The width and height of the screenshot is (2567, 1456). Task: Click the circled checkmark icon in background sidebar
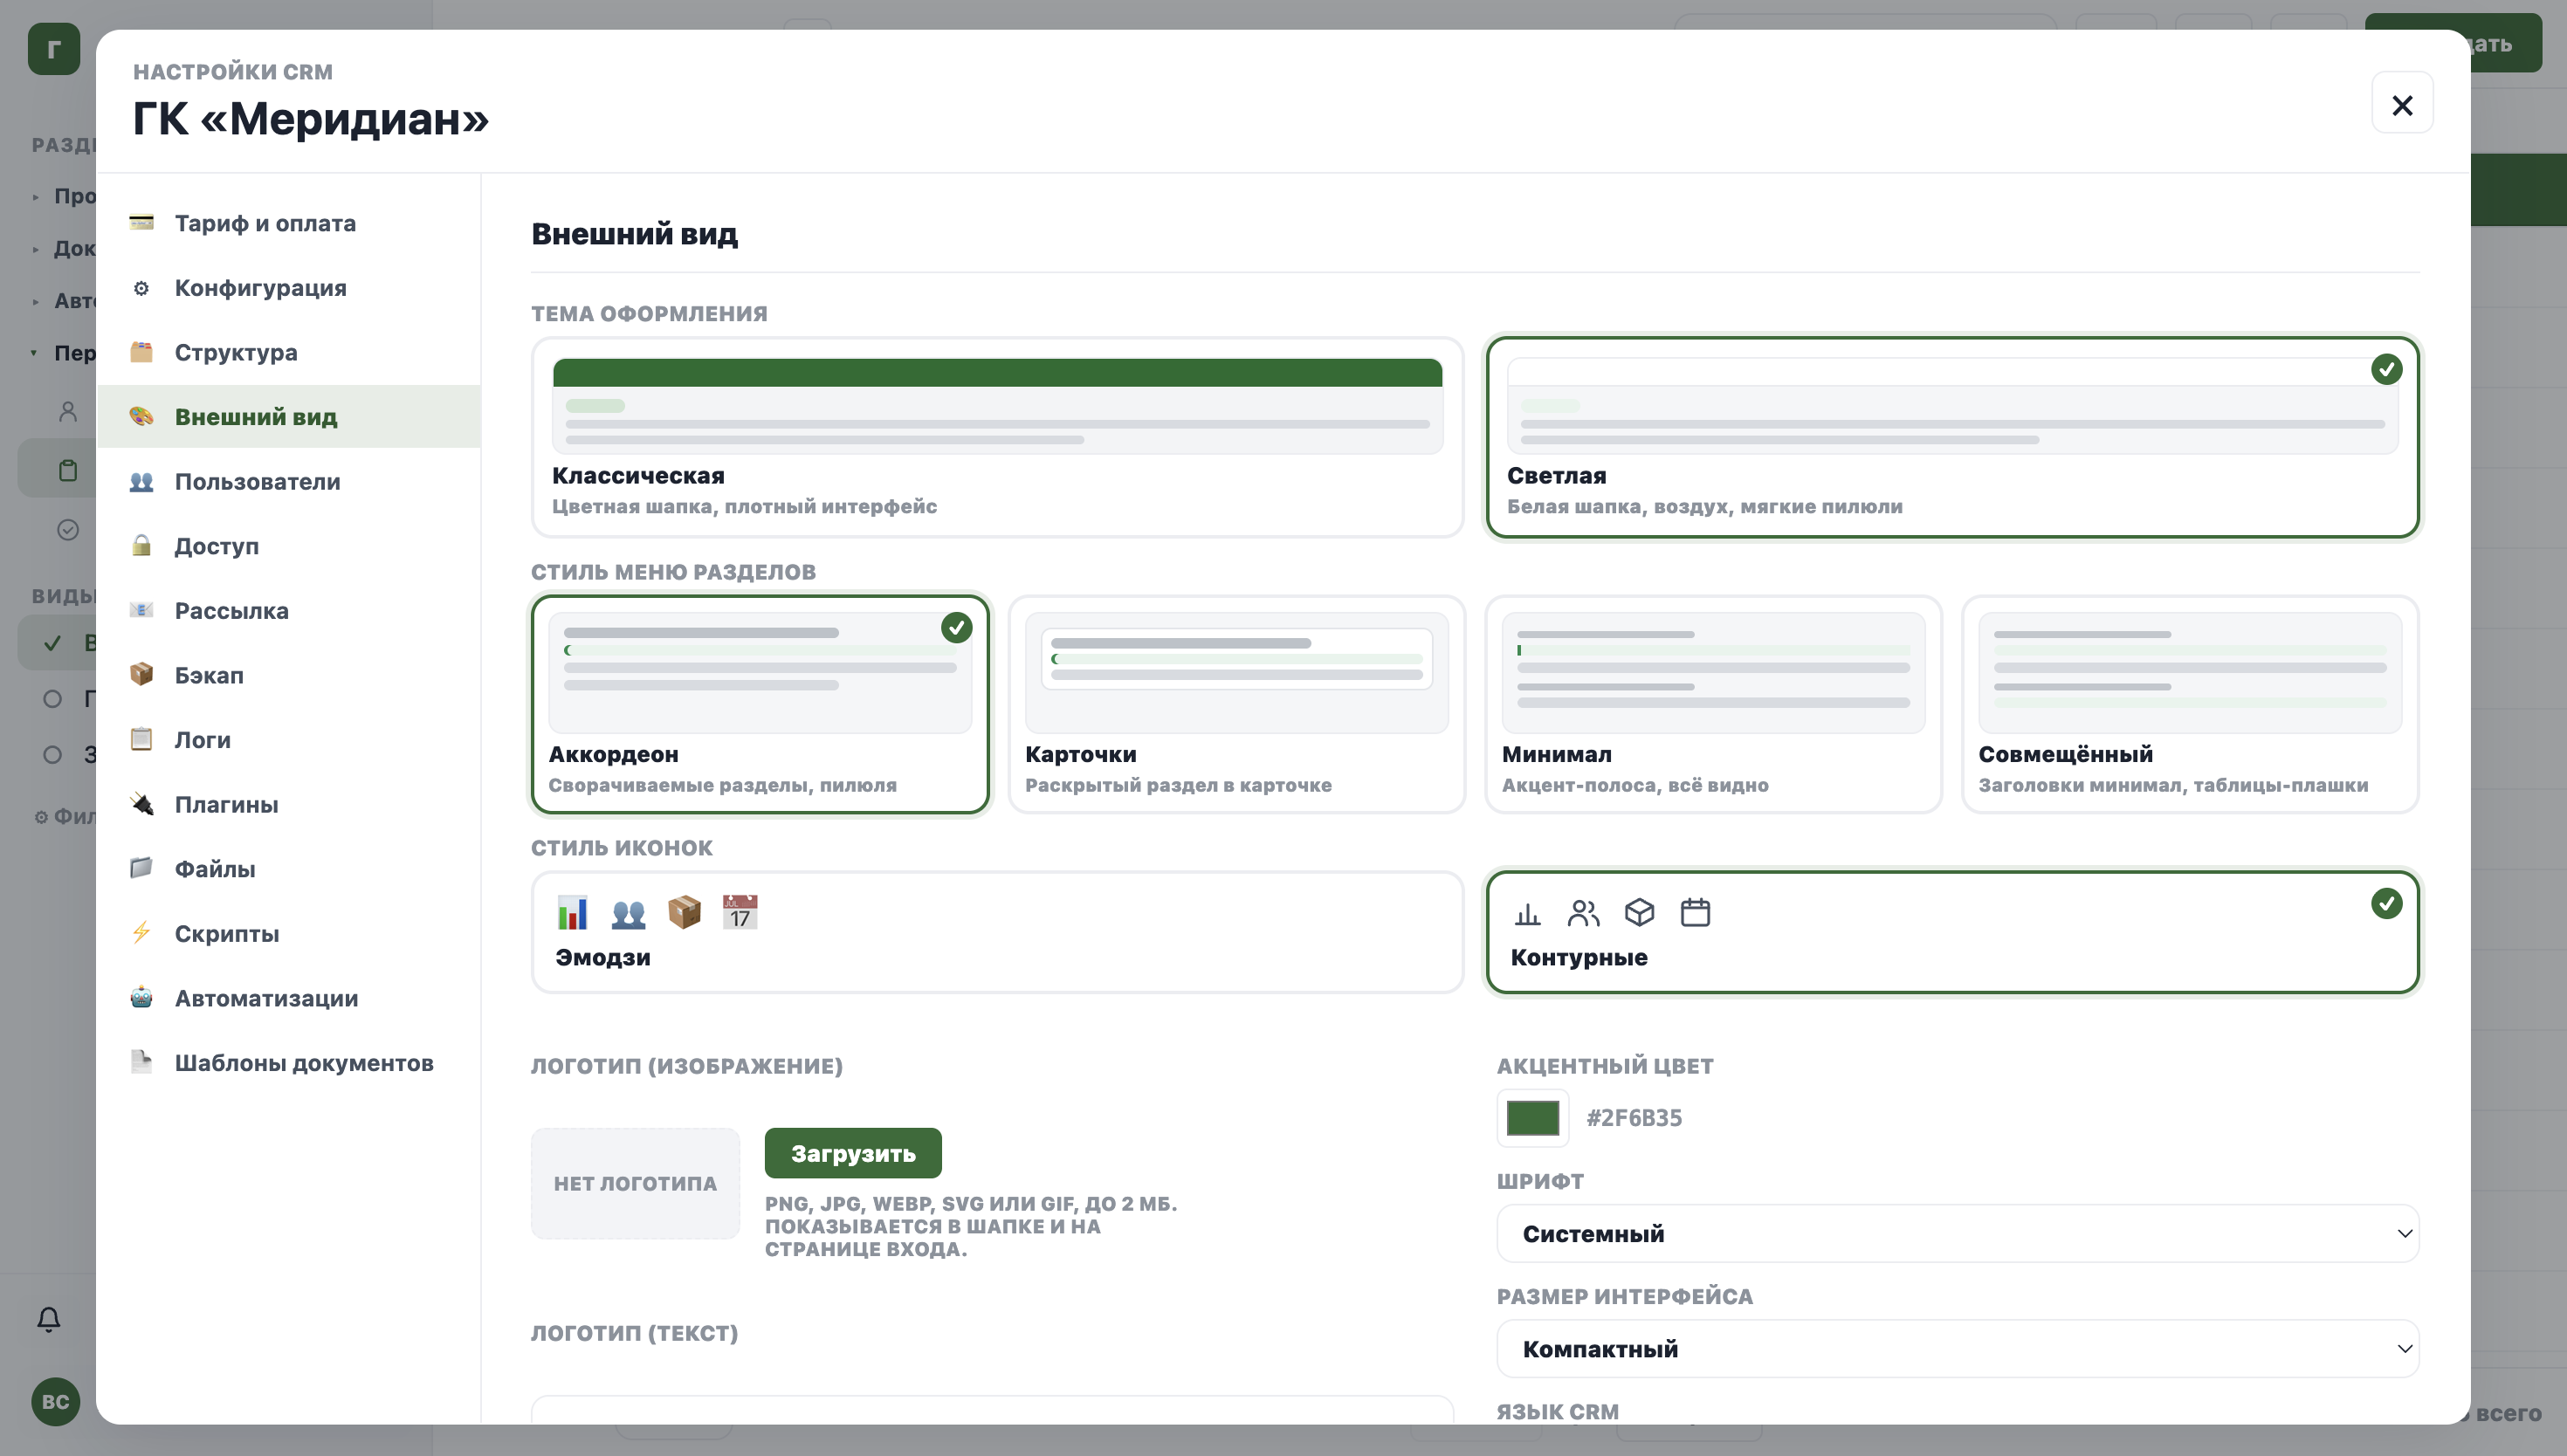click(68, 529)
